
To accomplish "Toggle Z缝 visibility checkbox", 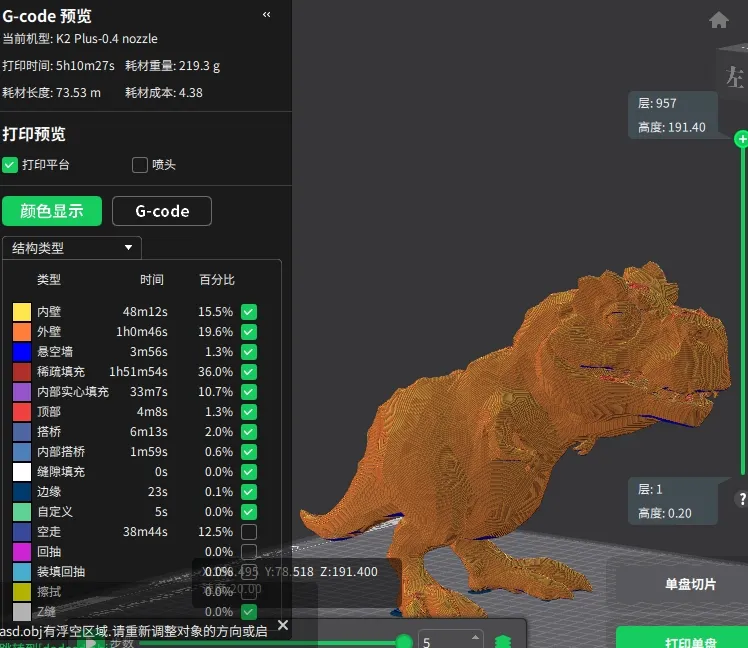I will click(x=249, y=612).
